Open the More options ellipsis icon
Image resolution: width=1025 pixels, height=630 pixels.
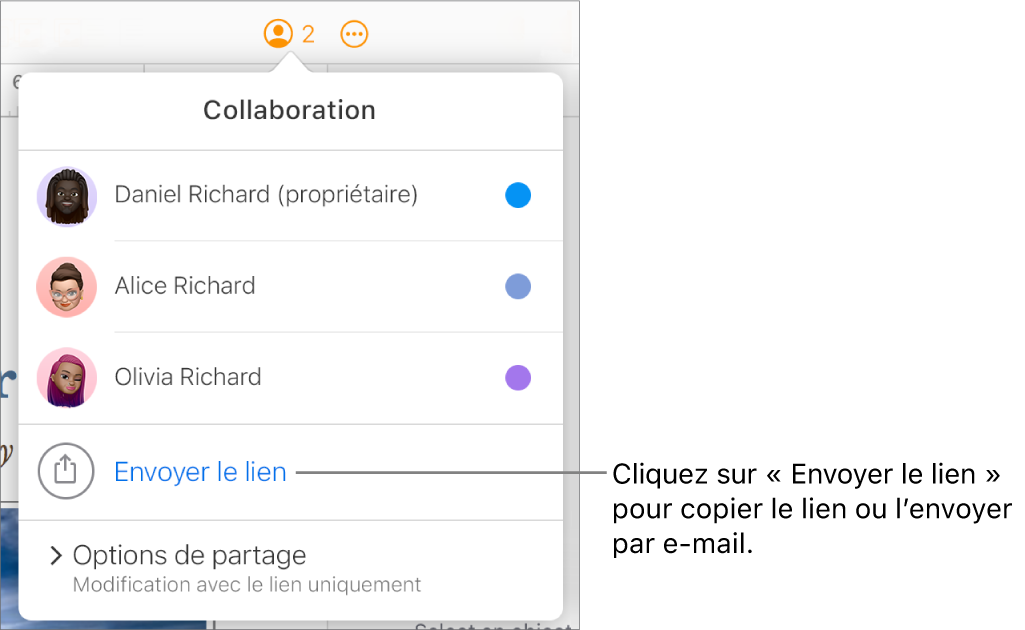355,33
